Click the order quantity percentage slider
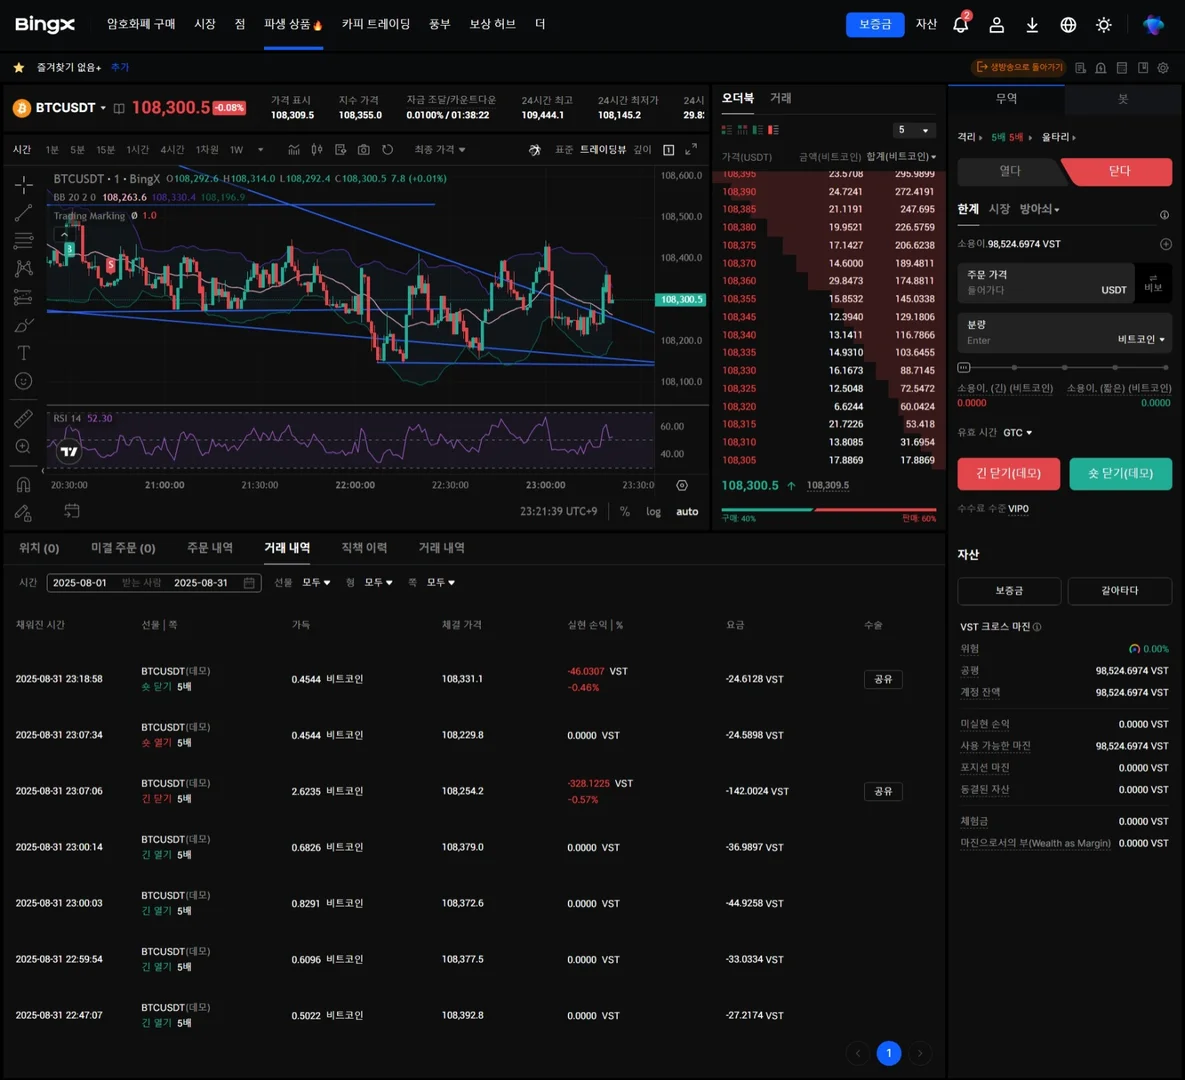 point(1064,367)
